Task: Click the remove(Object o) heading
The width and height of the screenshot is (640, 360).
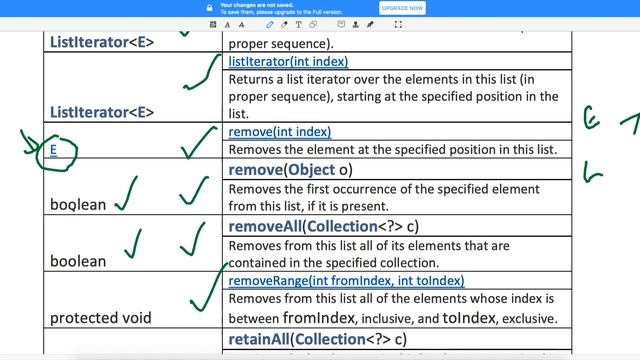Action: pyautogui.click(x=290, y=170)
